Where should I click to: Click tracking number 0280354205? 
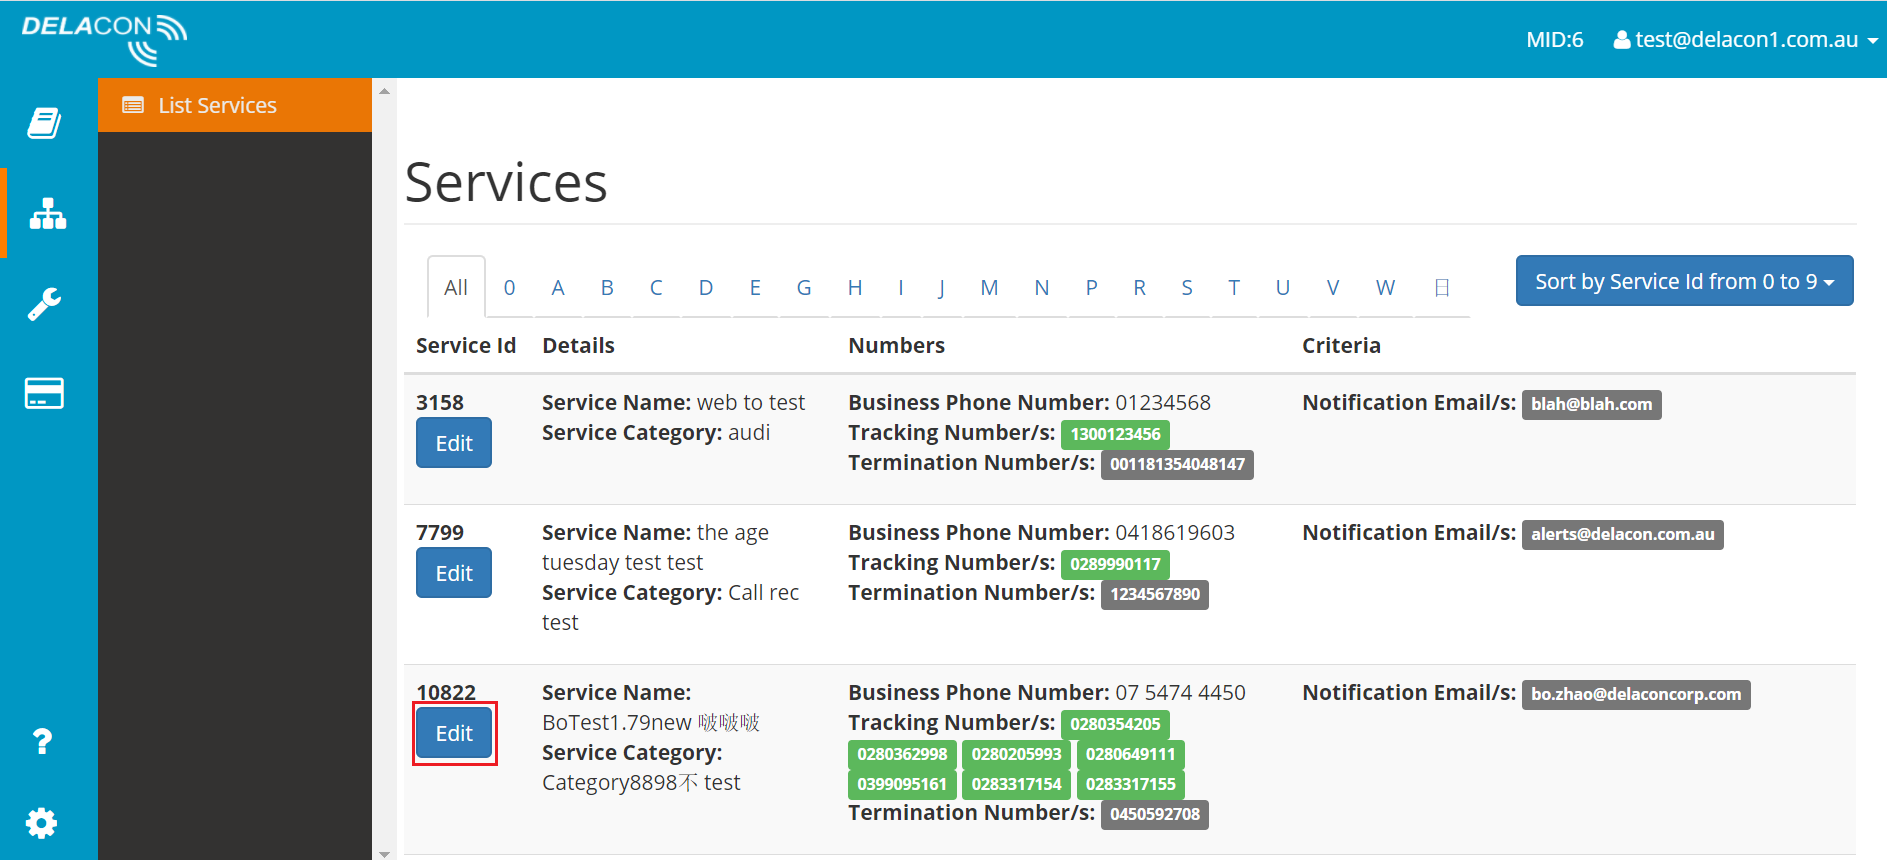tap(1115, 724)
